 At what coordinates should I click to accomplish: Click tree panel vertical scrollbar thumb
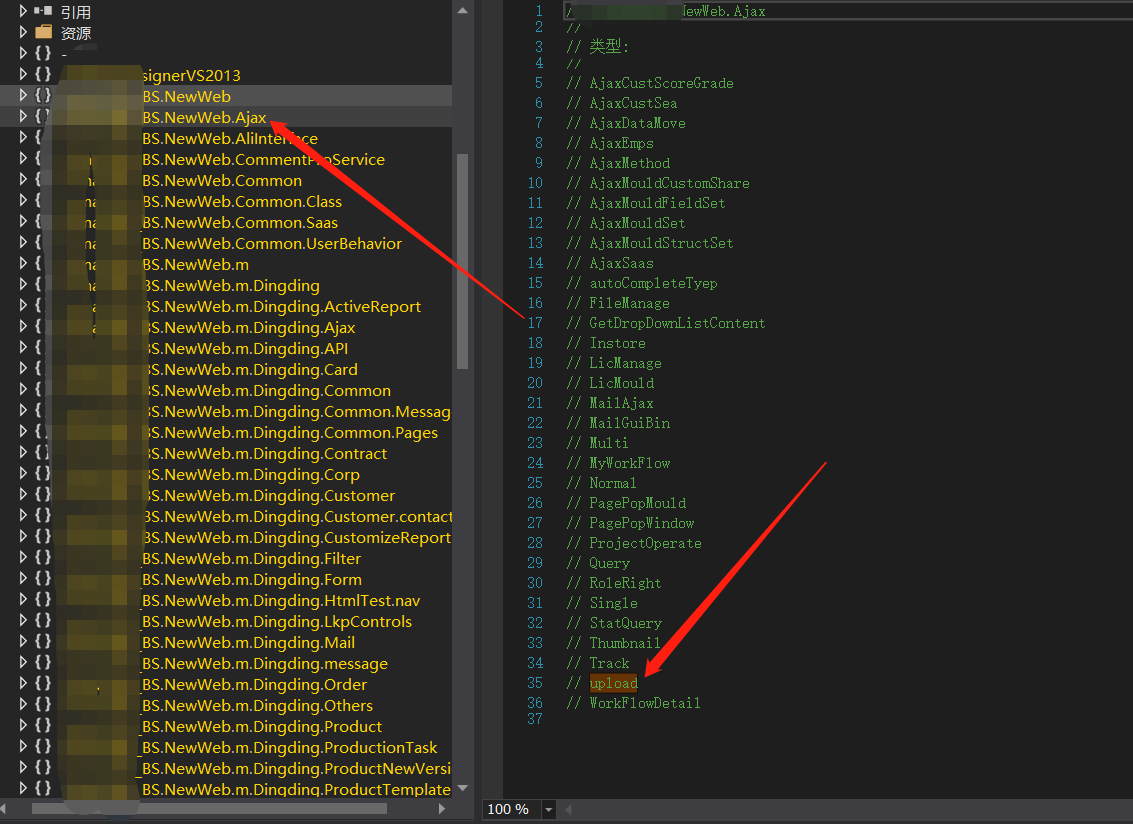coord(462,261)
